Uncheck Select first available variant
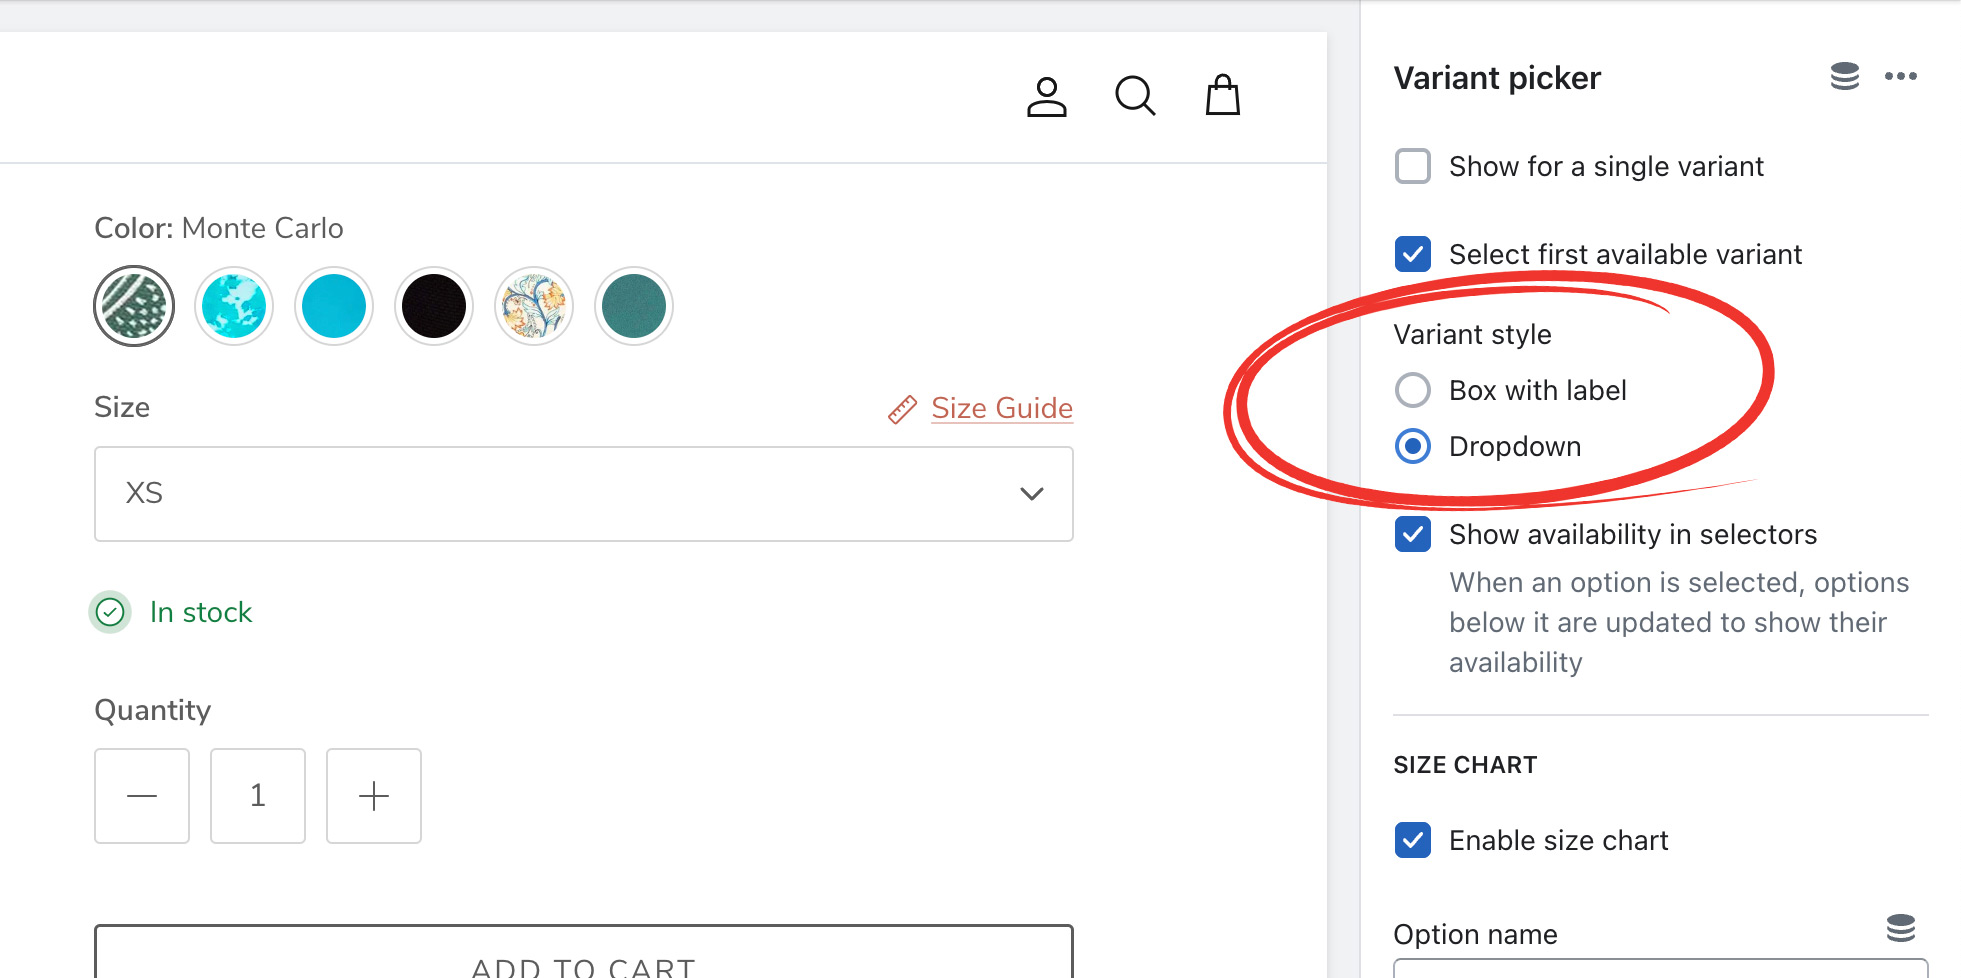1961x978 pixels. pyautogui.click(x=1412, y=254)
